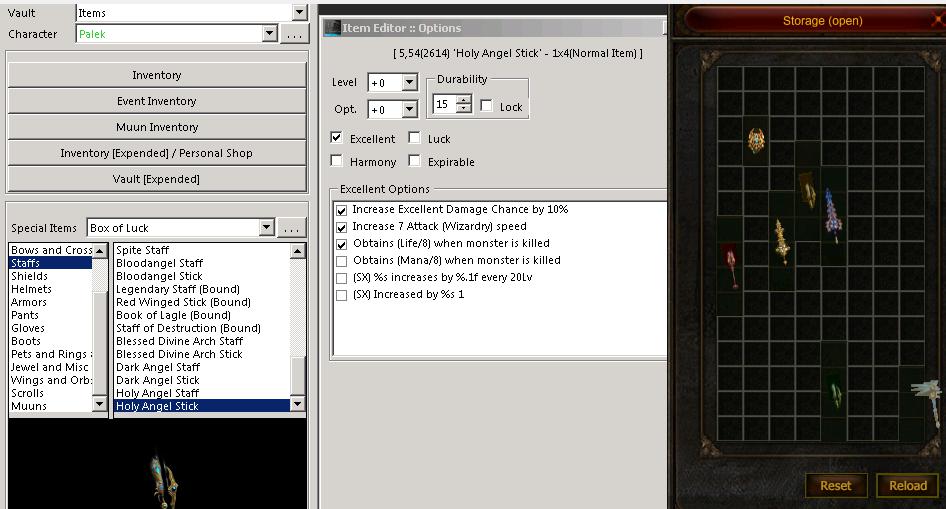Select the golden amulet item in storage grid
946x509 pixels.
(x=756, y=141)
